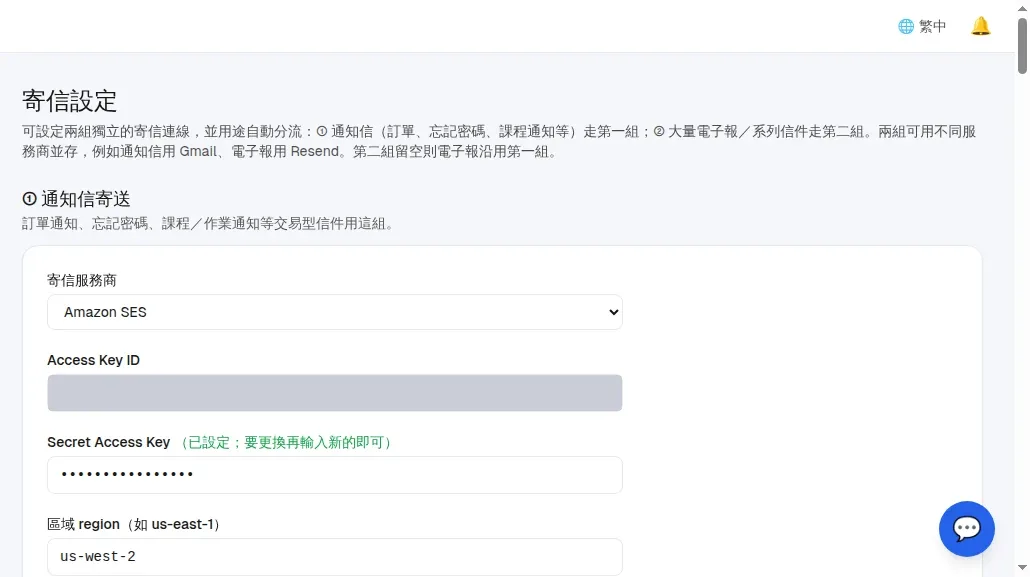Click the region field showing us-west-2
This screenshot has width=1030, height=577.
334,557
